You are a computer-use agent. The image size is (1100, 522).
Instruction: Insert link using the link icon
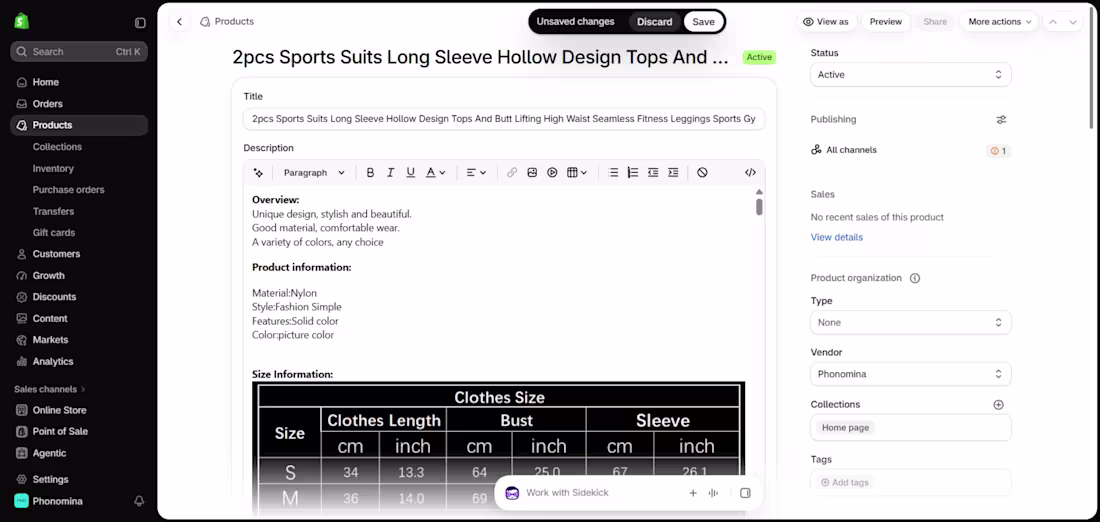(512, 173)
